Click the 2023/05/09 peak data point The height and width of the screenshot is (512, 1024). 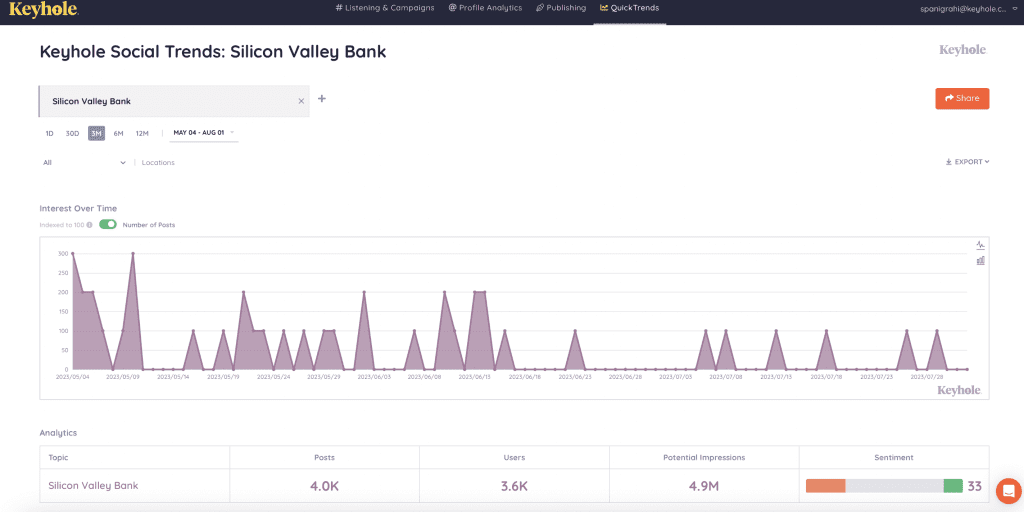coord(133,253)
